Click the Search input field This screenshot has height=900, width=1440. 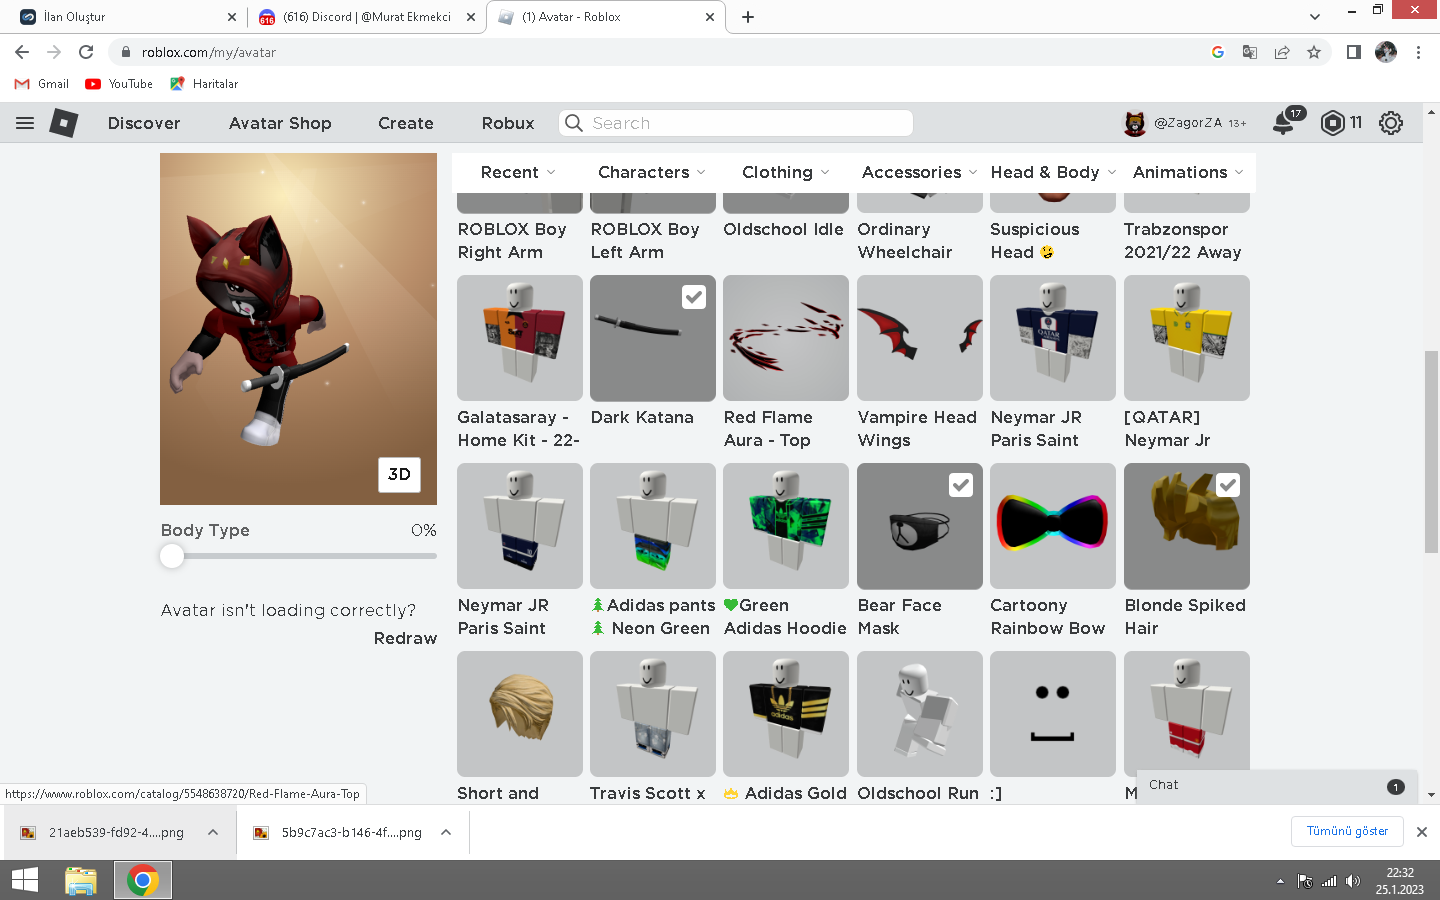(736, 123)
